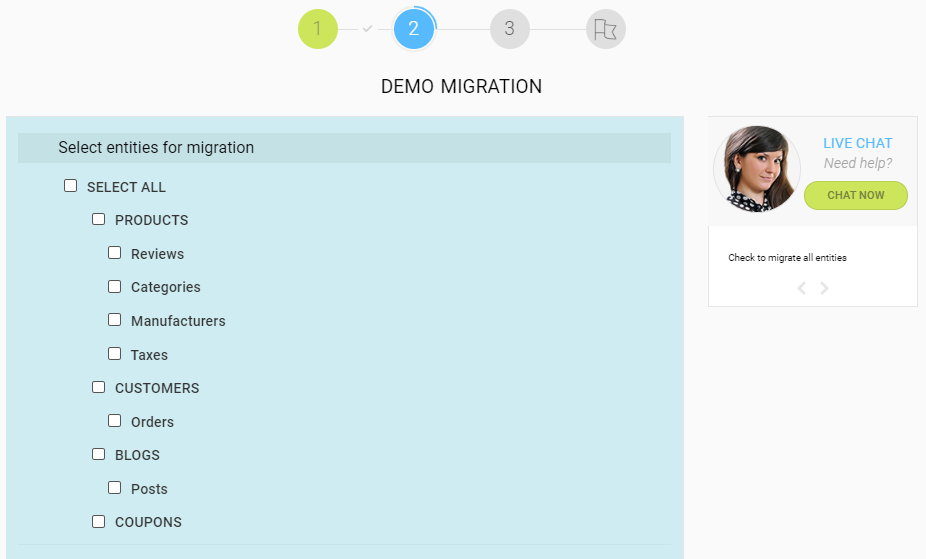Enable the PRODUCTS checkbox
Image resolution: width=926 pixels, height=559 pixels.
pyautogui.click(x=99, y=219)
